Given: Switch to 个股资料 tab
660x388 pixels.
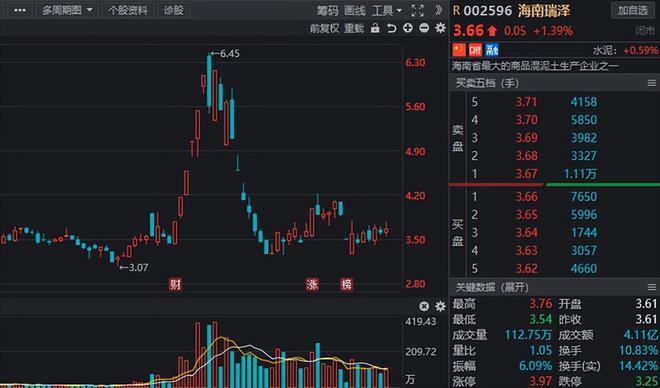Looking at the screenshot, I should 128,11.
